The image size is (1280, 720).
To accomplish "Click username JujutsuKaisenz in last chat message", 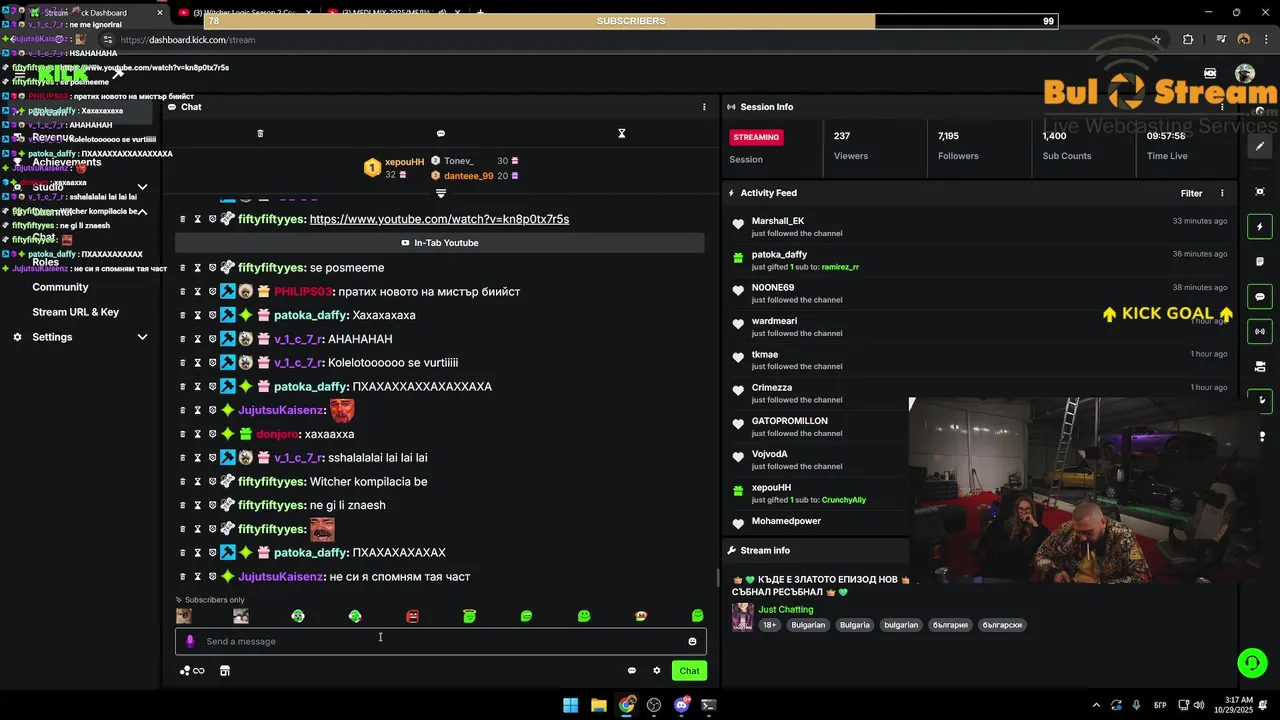I will [x=281, y=576].
